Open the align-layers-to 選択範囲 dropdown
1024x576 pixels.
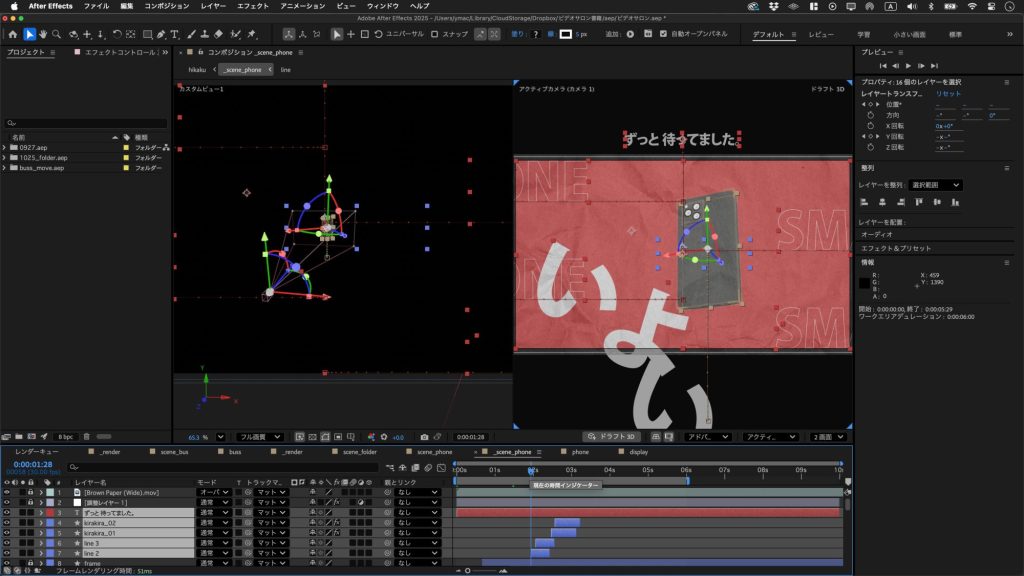point(936,185)
